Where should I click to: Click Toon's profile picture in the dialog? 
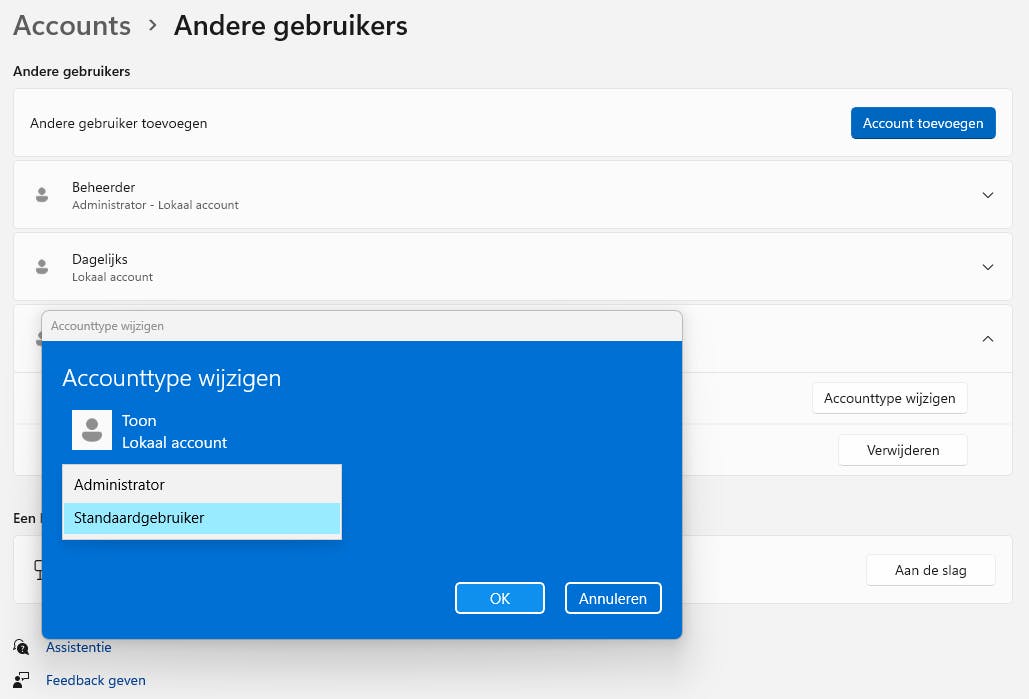(92, 430)
